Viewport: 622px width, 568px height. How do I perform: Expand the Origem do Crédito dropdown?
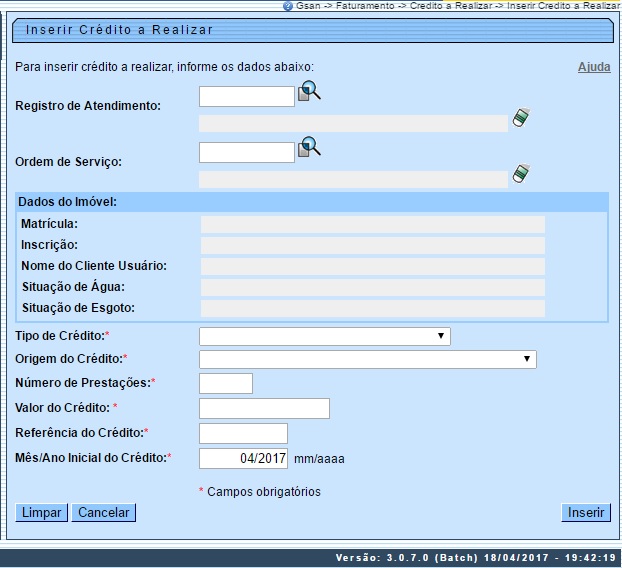(x=367, y=359)
